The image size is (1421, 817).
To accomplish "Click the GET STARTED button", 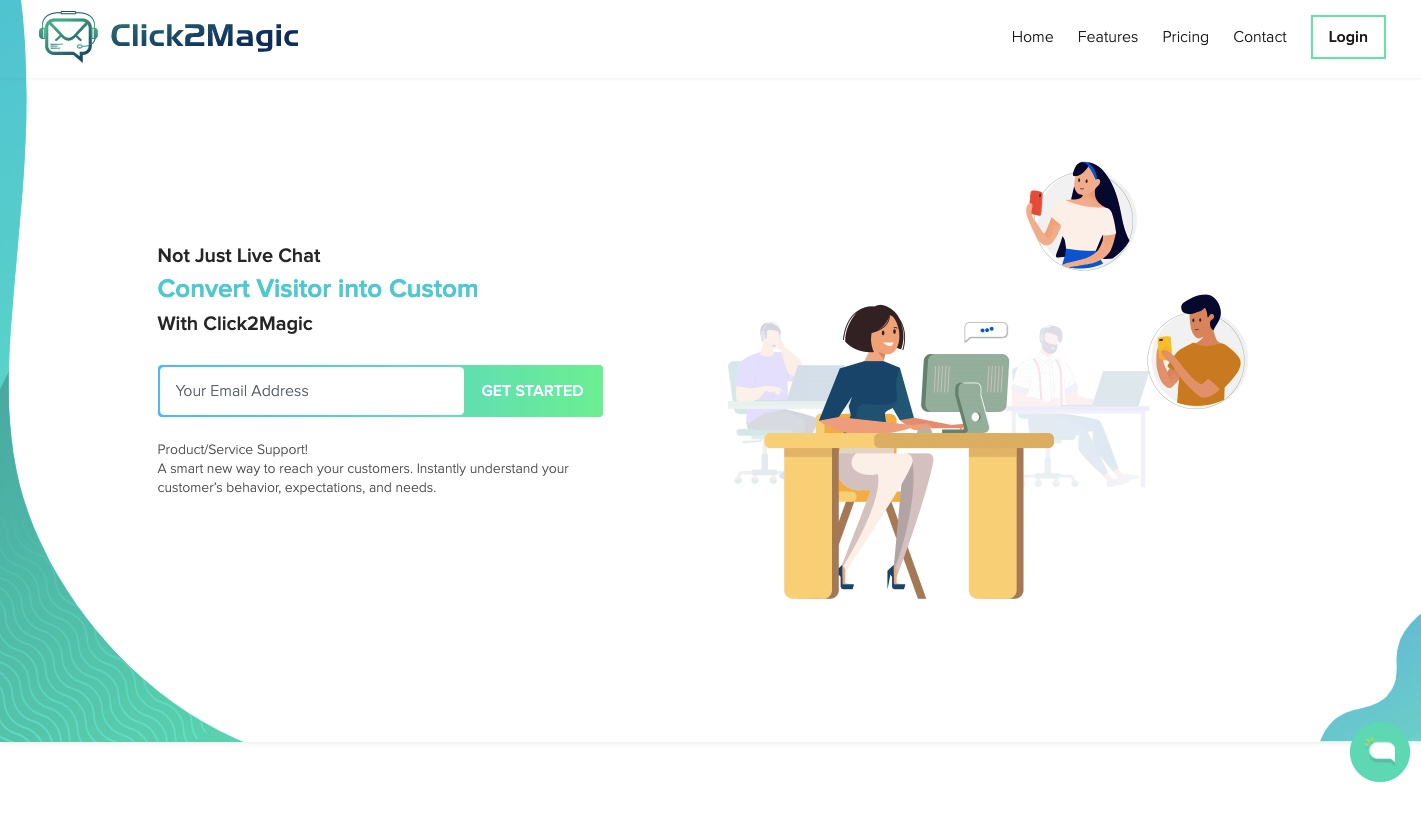I will pos(533,391).
